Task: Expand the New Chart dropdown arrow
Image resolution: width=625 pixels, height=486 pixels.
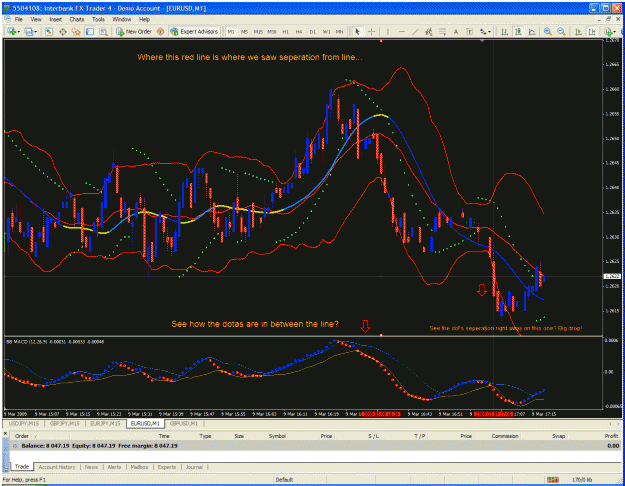Action: pyautogui.click(x=18, y=32)
